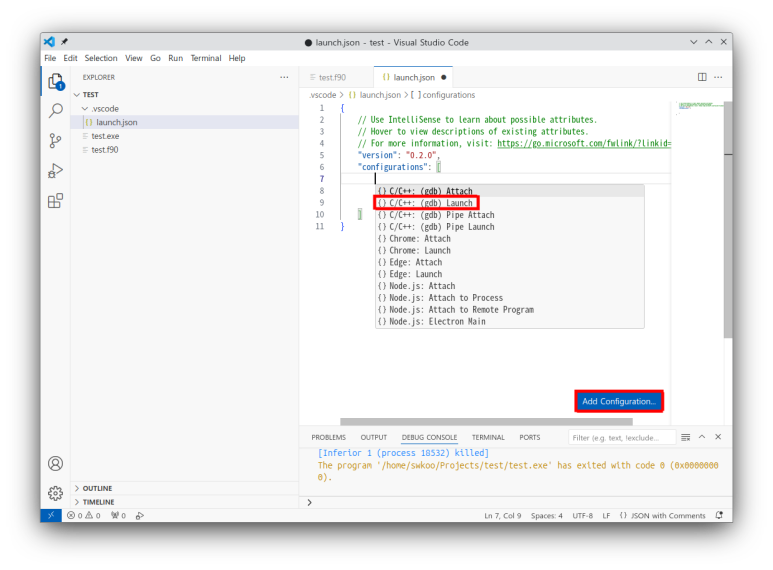Open the Source Control view icon
Screen dimensions: 773x570
click(x=56, y=141)
